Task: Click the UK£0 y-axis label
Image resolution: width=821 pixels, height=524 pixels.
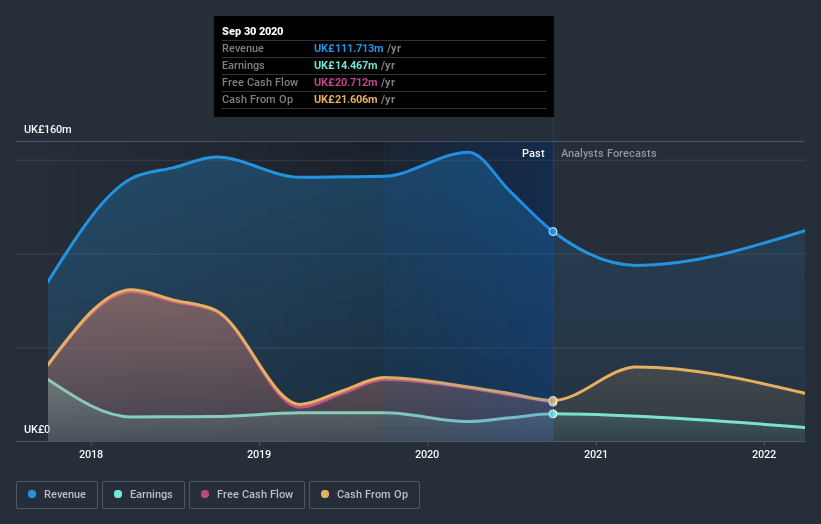Action: (x=37, y=429)
